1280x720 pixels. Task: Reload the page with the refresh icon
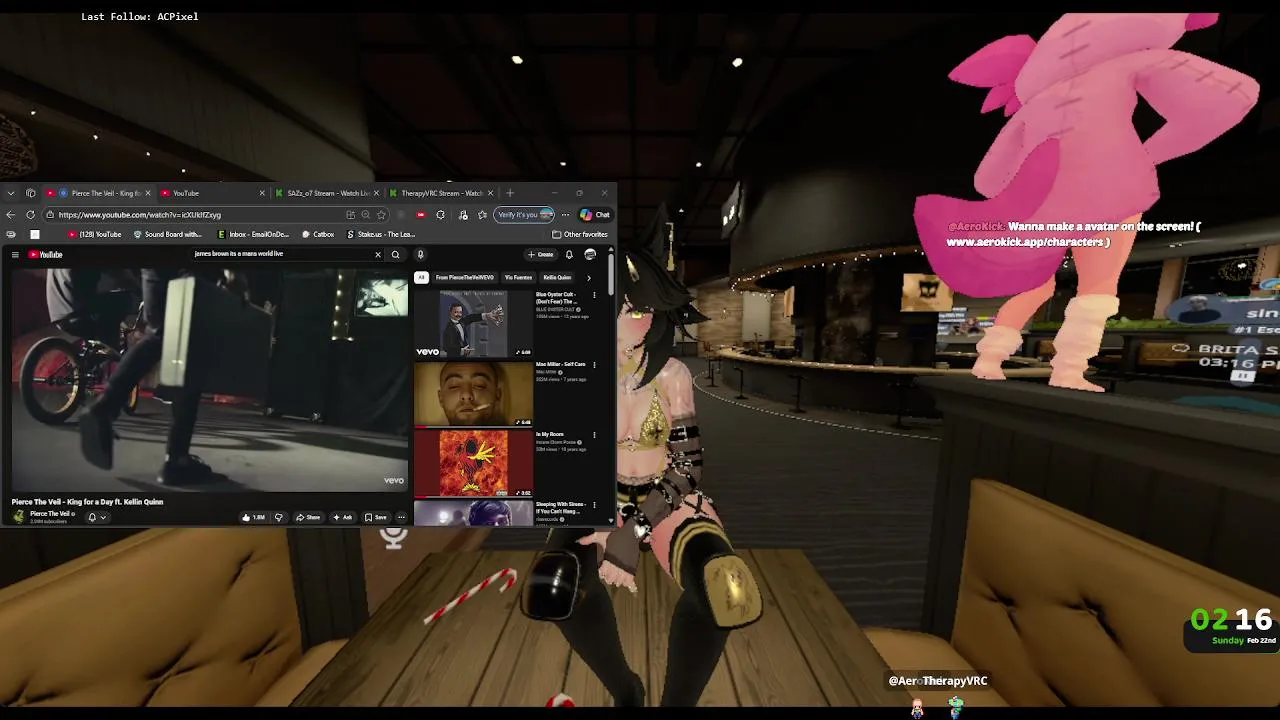click(x=30, y=215)
